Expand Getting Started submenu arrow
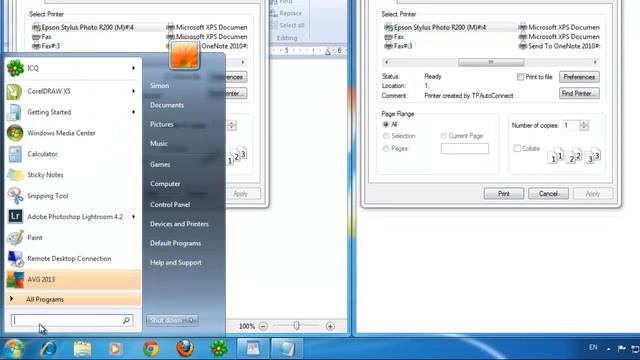Viewport: 640px width, 360px height. pos(133,112)
